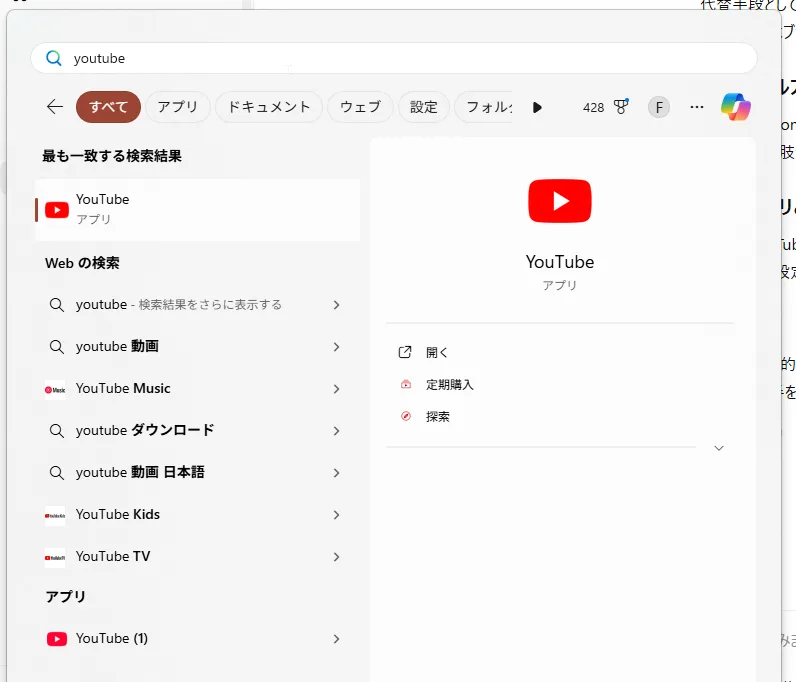Click the Web の検索 heading
This screenshot has height=682, width=796.
pyautogui.click(x=82, y=263)
